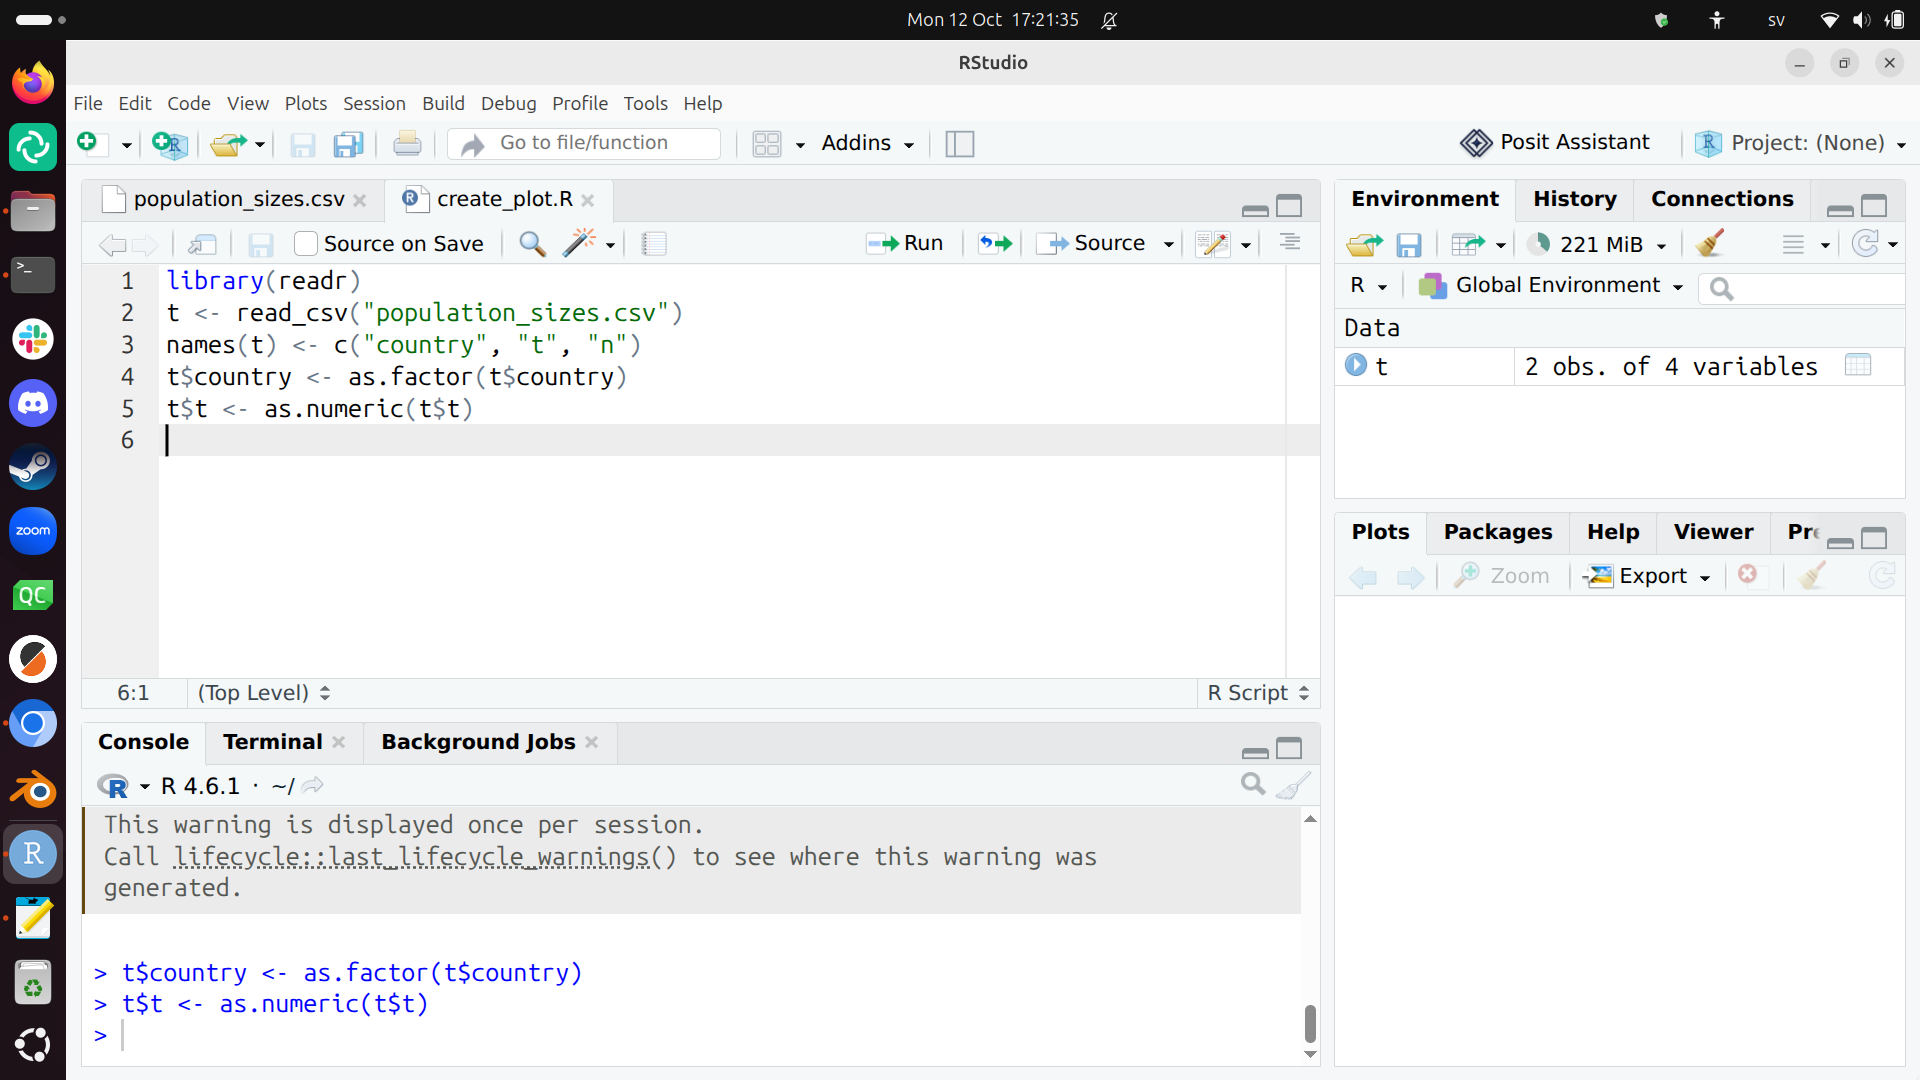Open the R Script file type selector
The height and width of the screenshot is (1080, 1920).
click(1258, 693)
